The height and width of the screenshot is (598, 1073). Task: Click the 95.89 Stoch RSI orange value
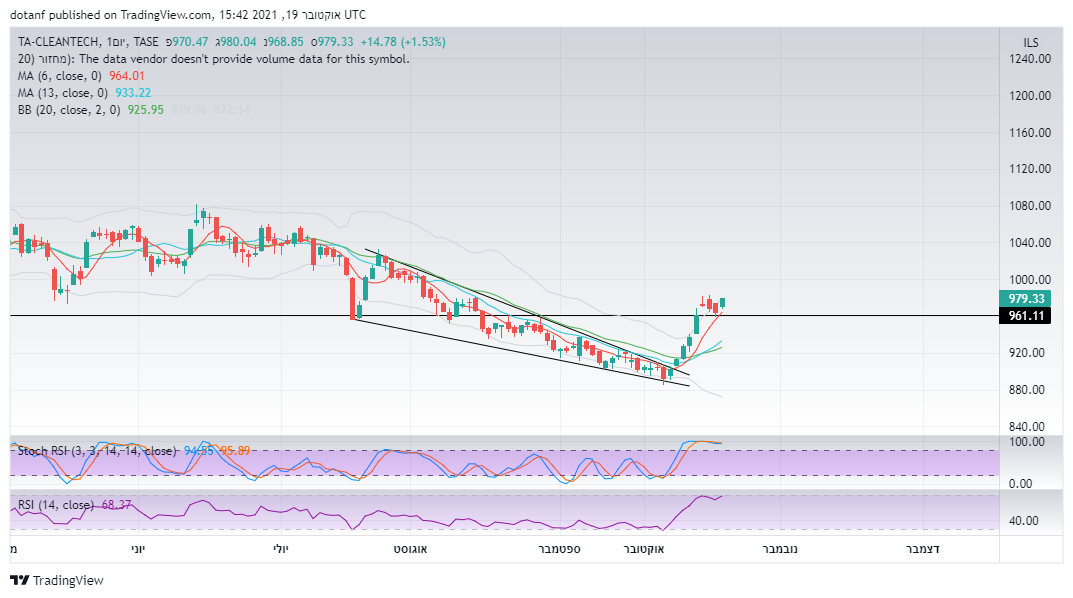pyautogui.click(x=235, y=451)
